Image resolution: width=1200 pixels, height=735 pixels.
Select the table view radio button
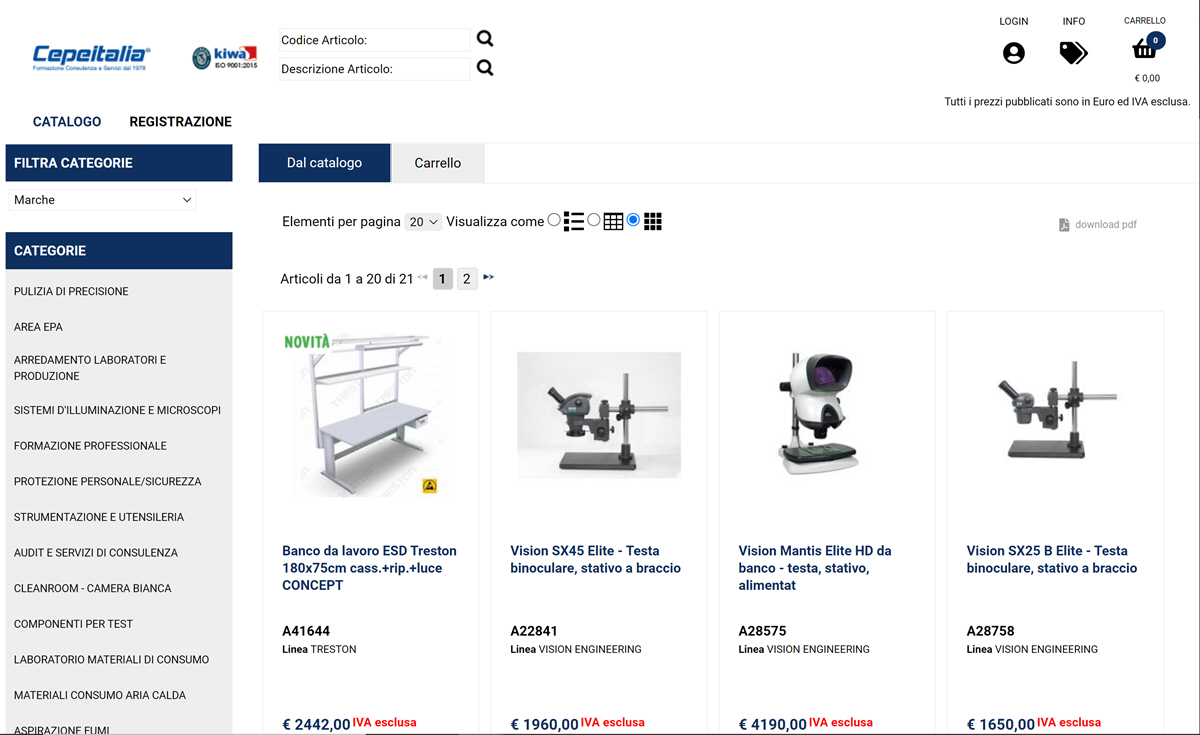point(594,220)
